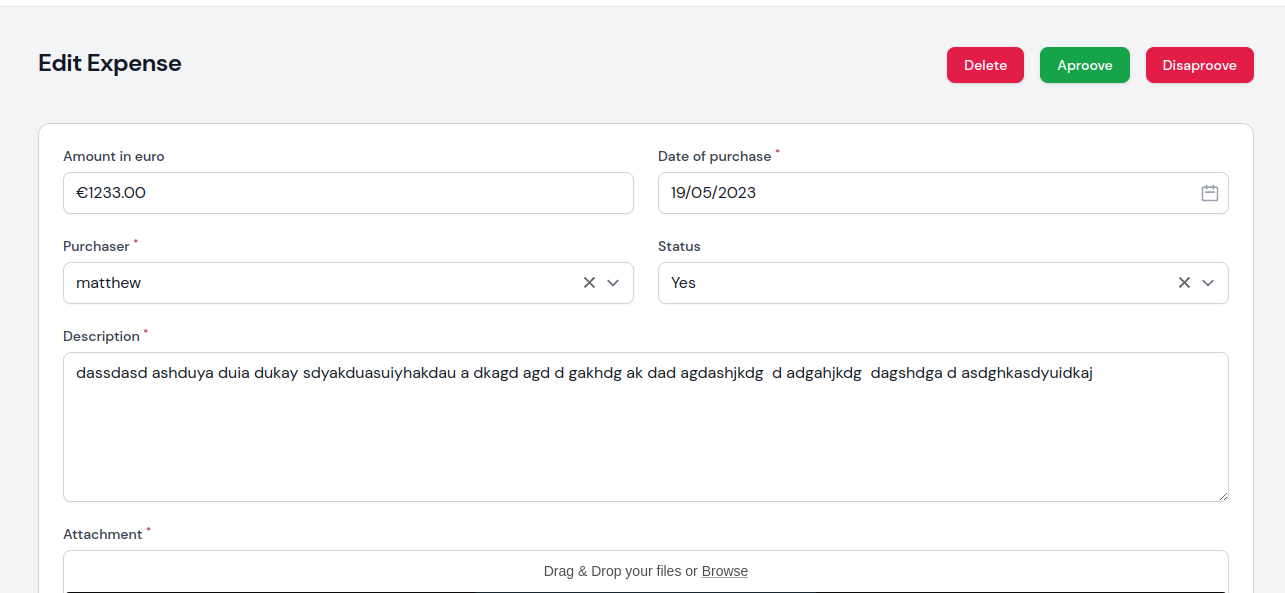
Task: Click the green Aproove button
Action: [1085, 65]
